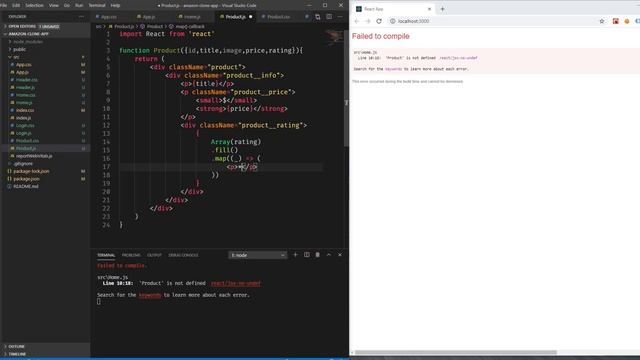Image resolution: width=640 pixels, height=360 pixels.
Task: Close the terminal panel
Action: coord(340,255)
